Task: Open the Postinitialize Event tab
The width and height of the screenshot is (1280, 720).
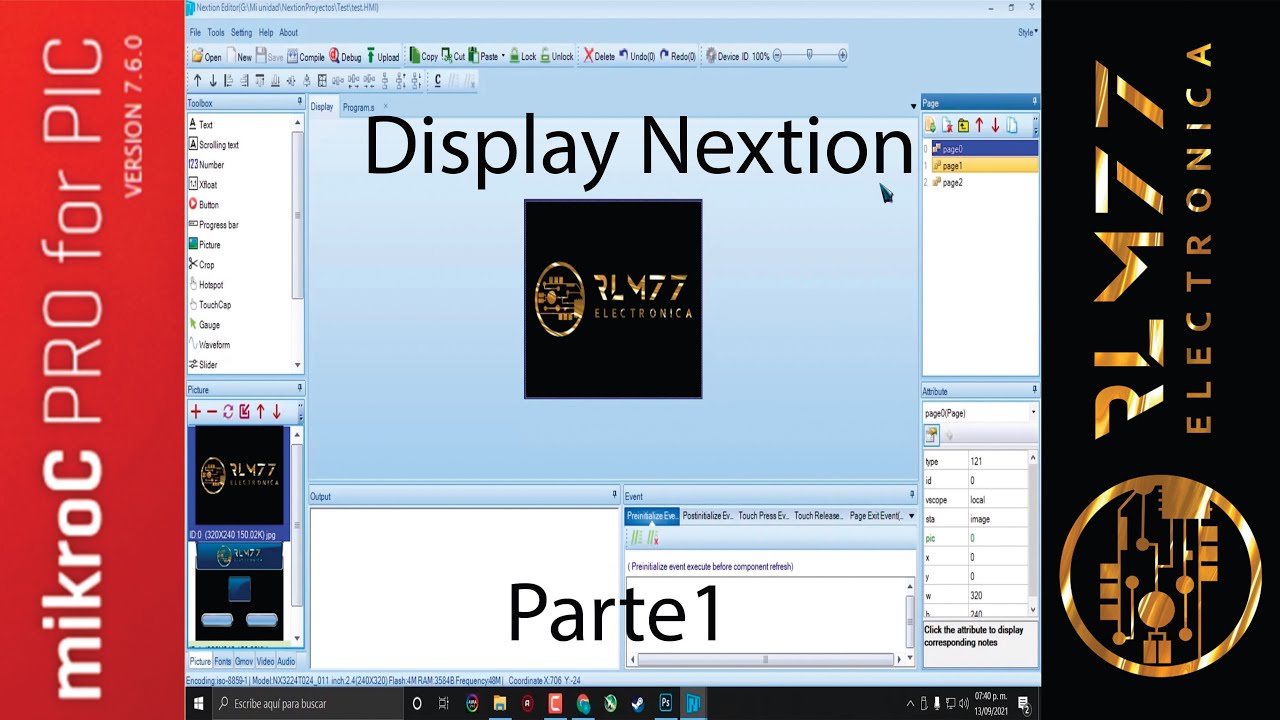Action: (707, 516)
